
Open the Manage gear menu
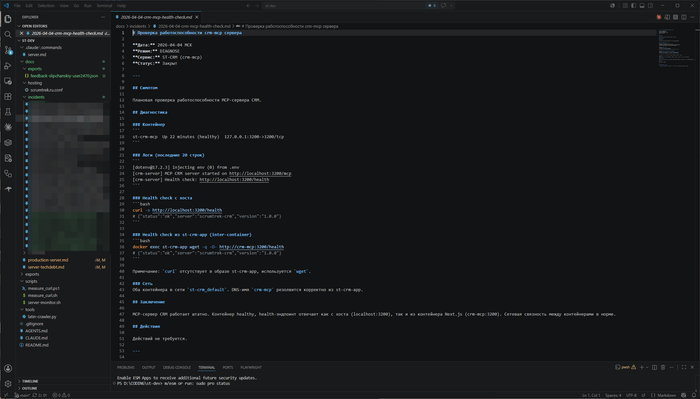click(8, 383)
